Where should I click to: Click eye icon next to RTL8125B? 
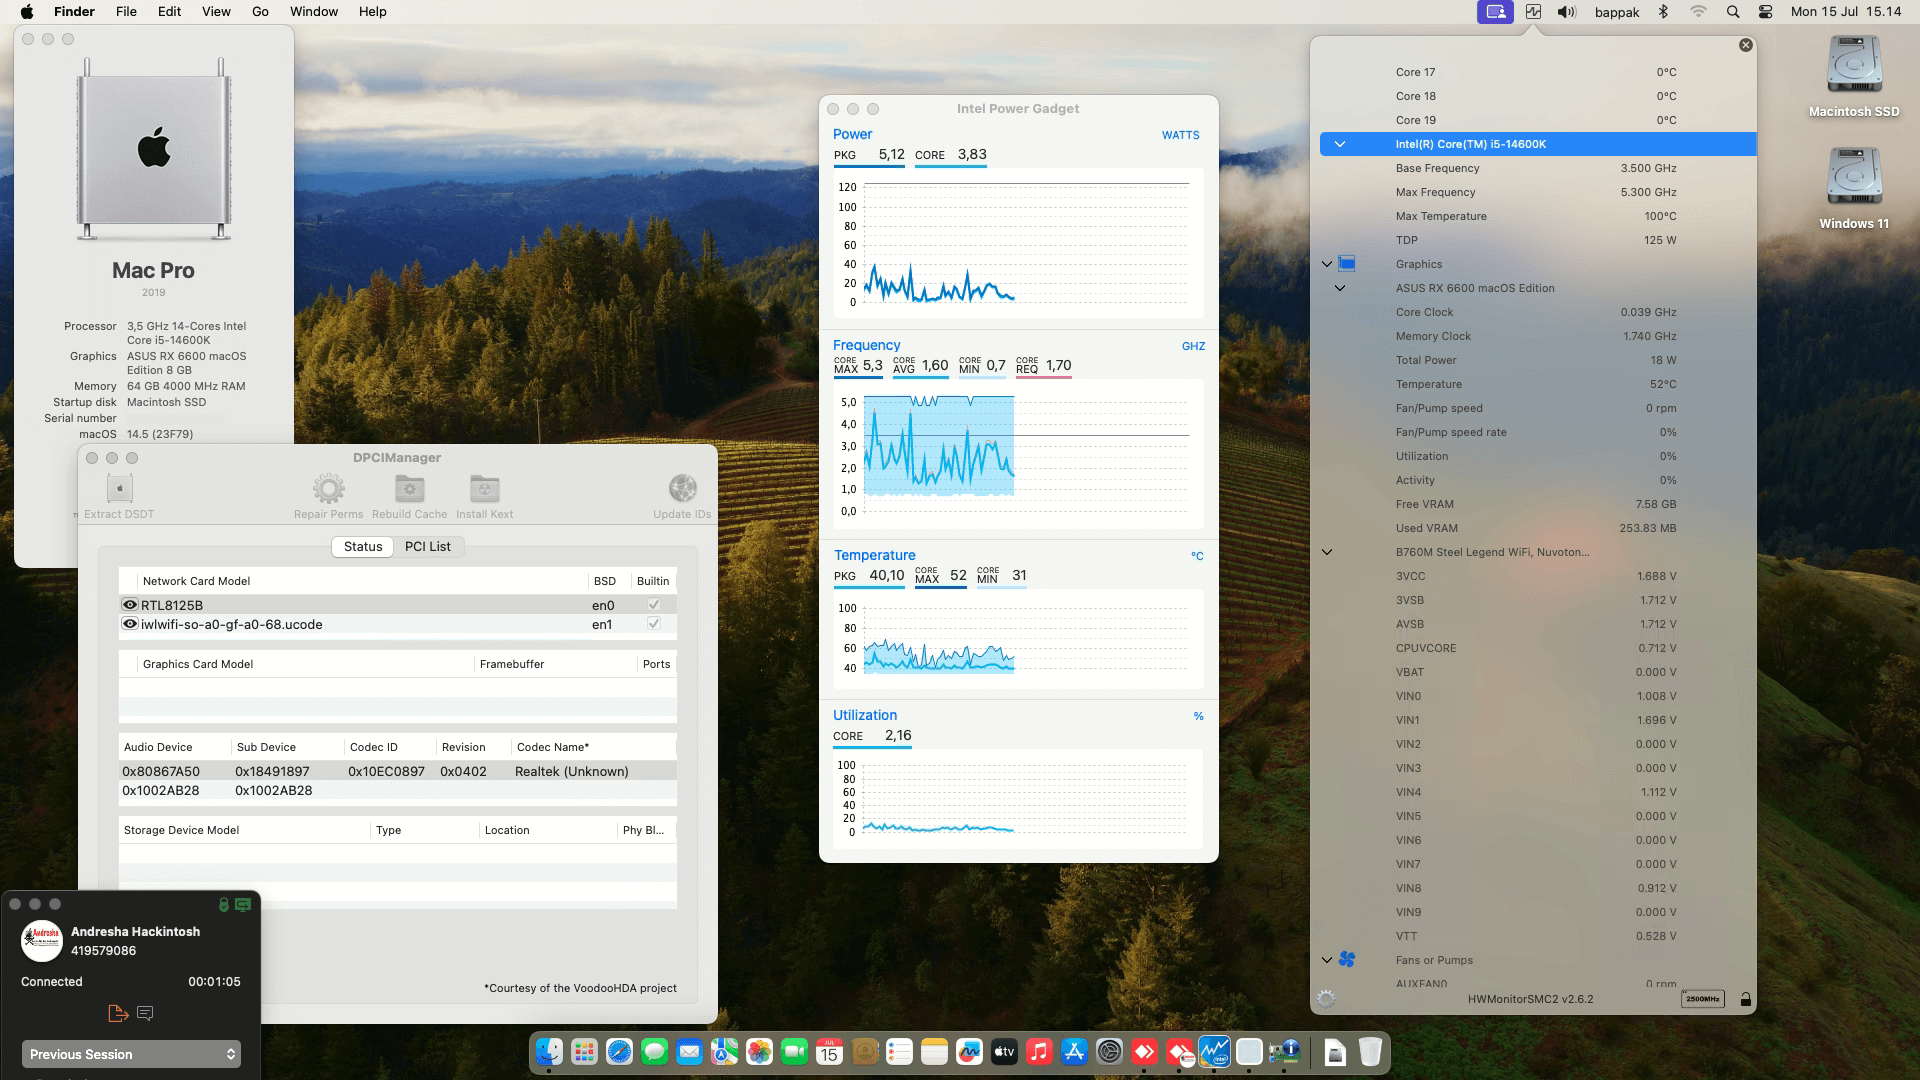coord(129,605)
